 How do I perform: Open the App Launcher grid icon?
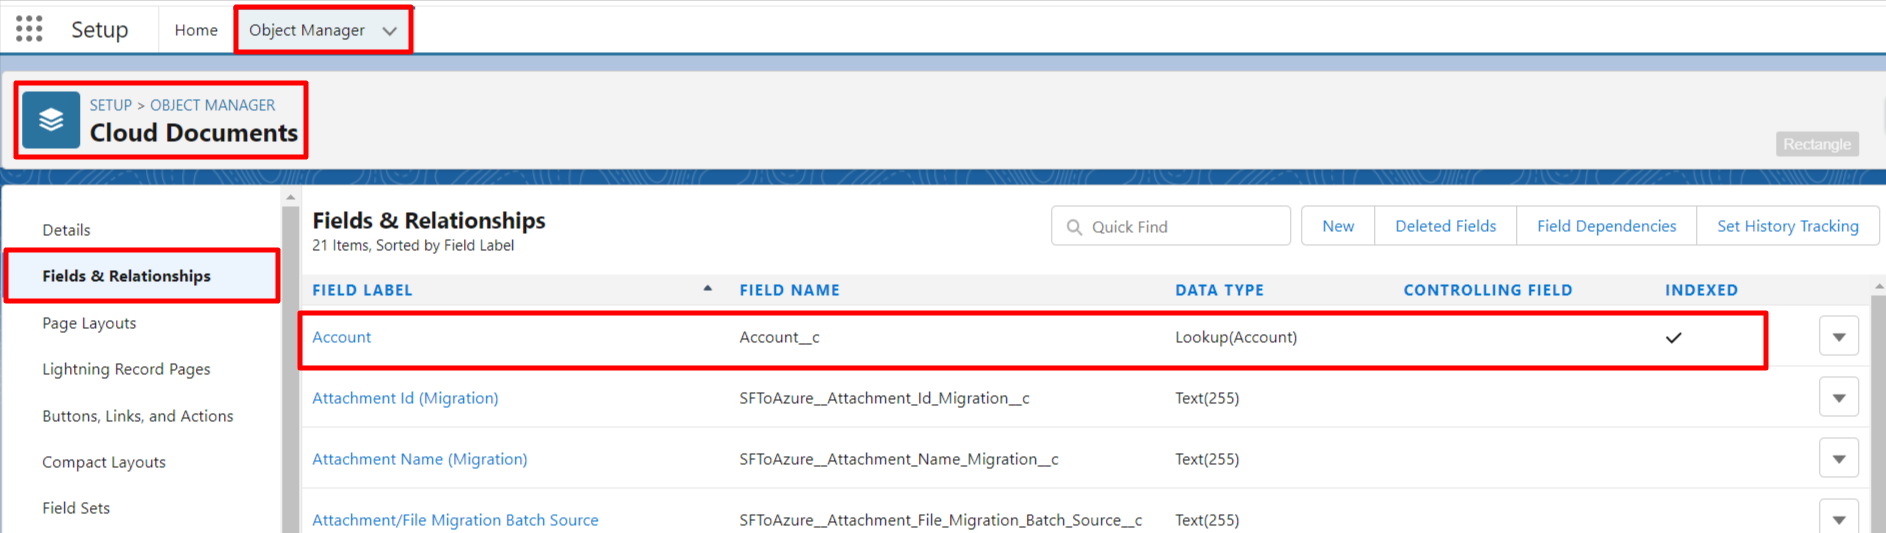(x=29, y=29)
